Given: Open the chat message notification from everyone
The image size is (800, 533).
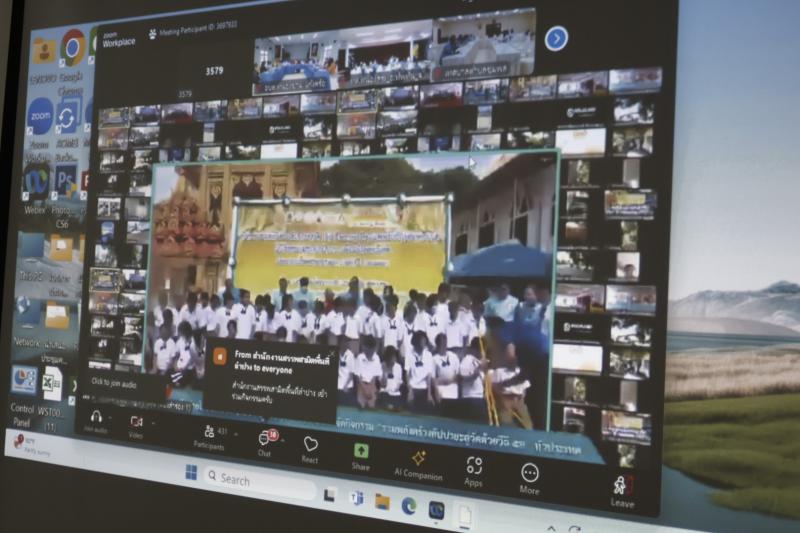Looking at the screenshot, I should coord(271,380).
